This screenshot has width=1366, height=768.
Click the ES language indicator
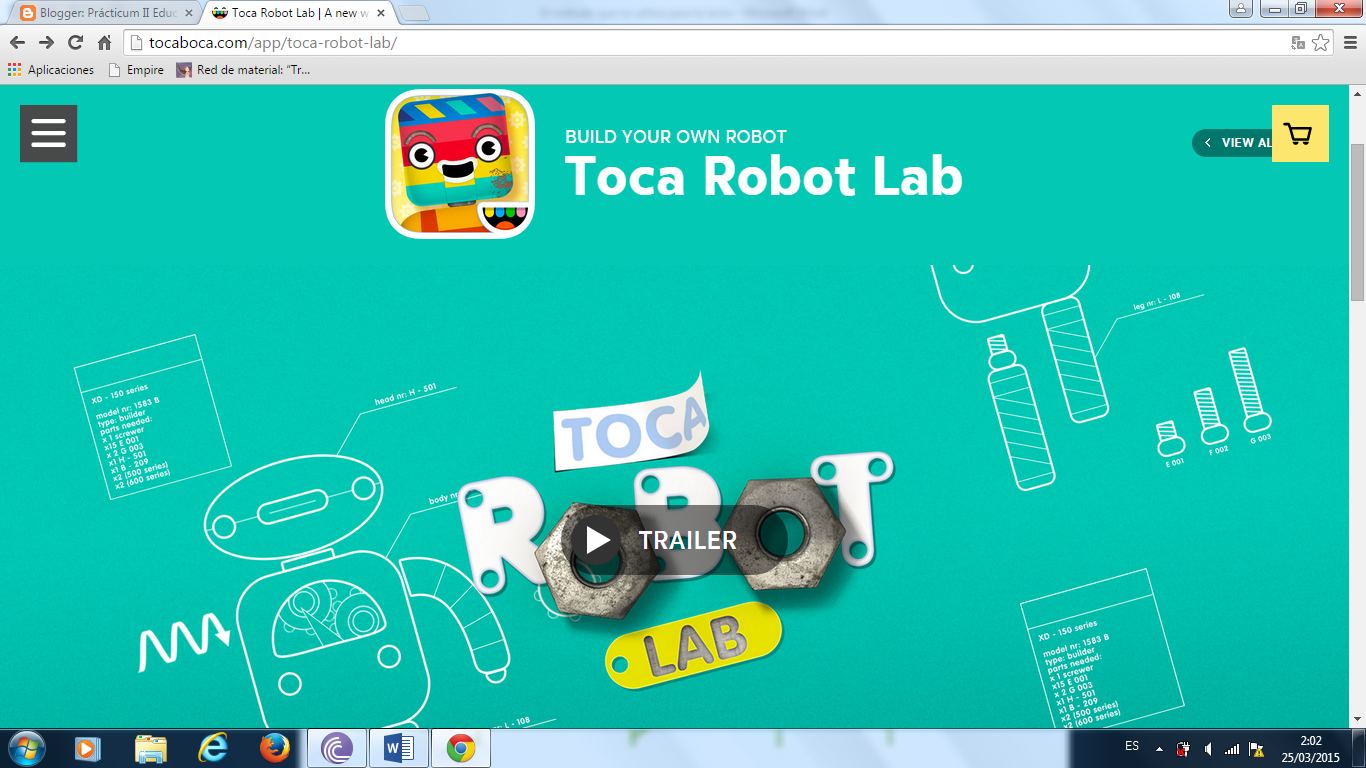click(1132, 746)
